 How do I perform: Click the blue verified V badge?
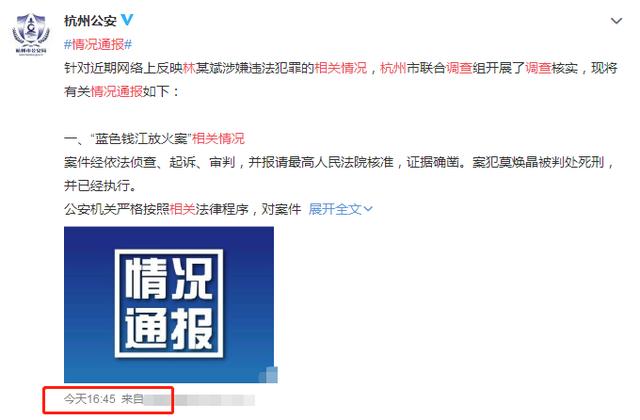127,20
